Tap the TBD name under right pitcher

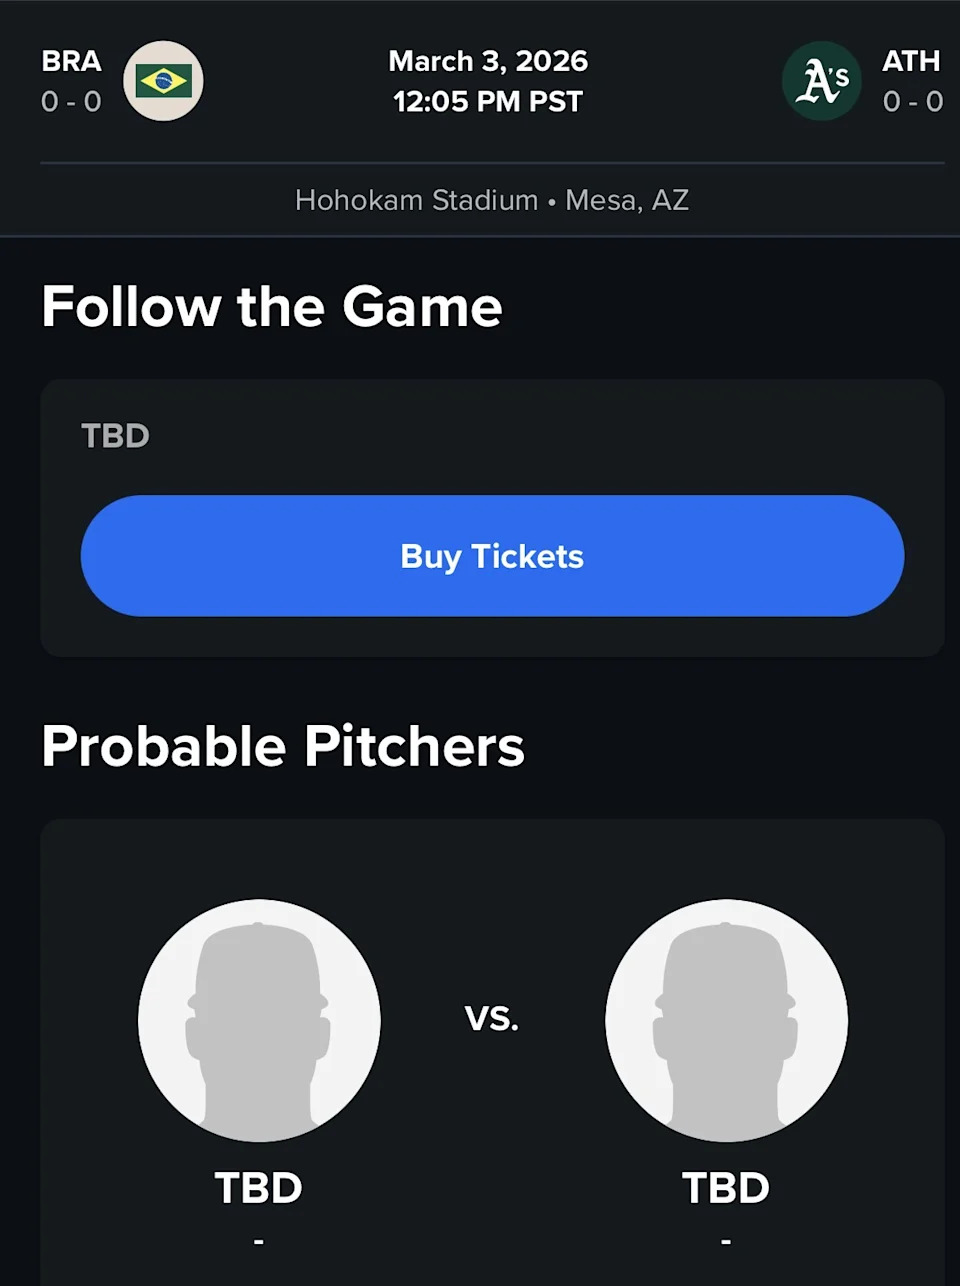tap(726, 1188)
